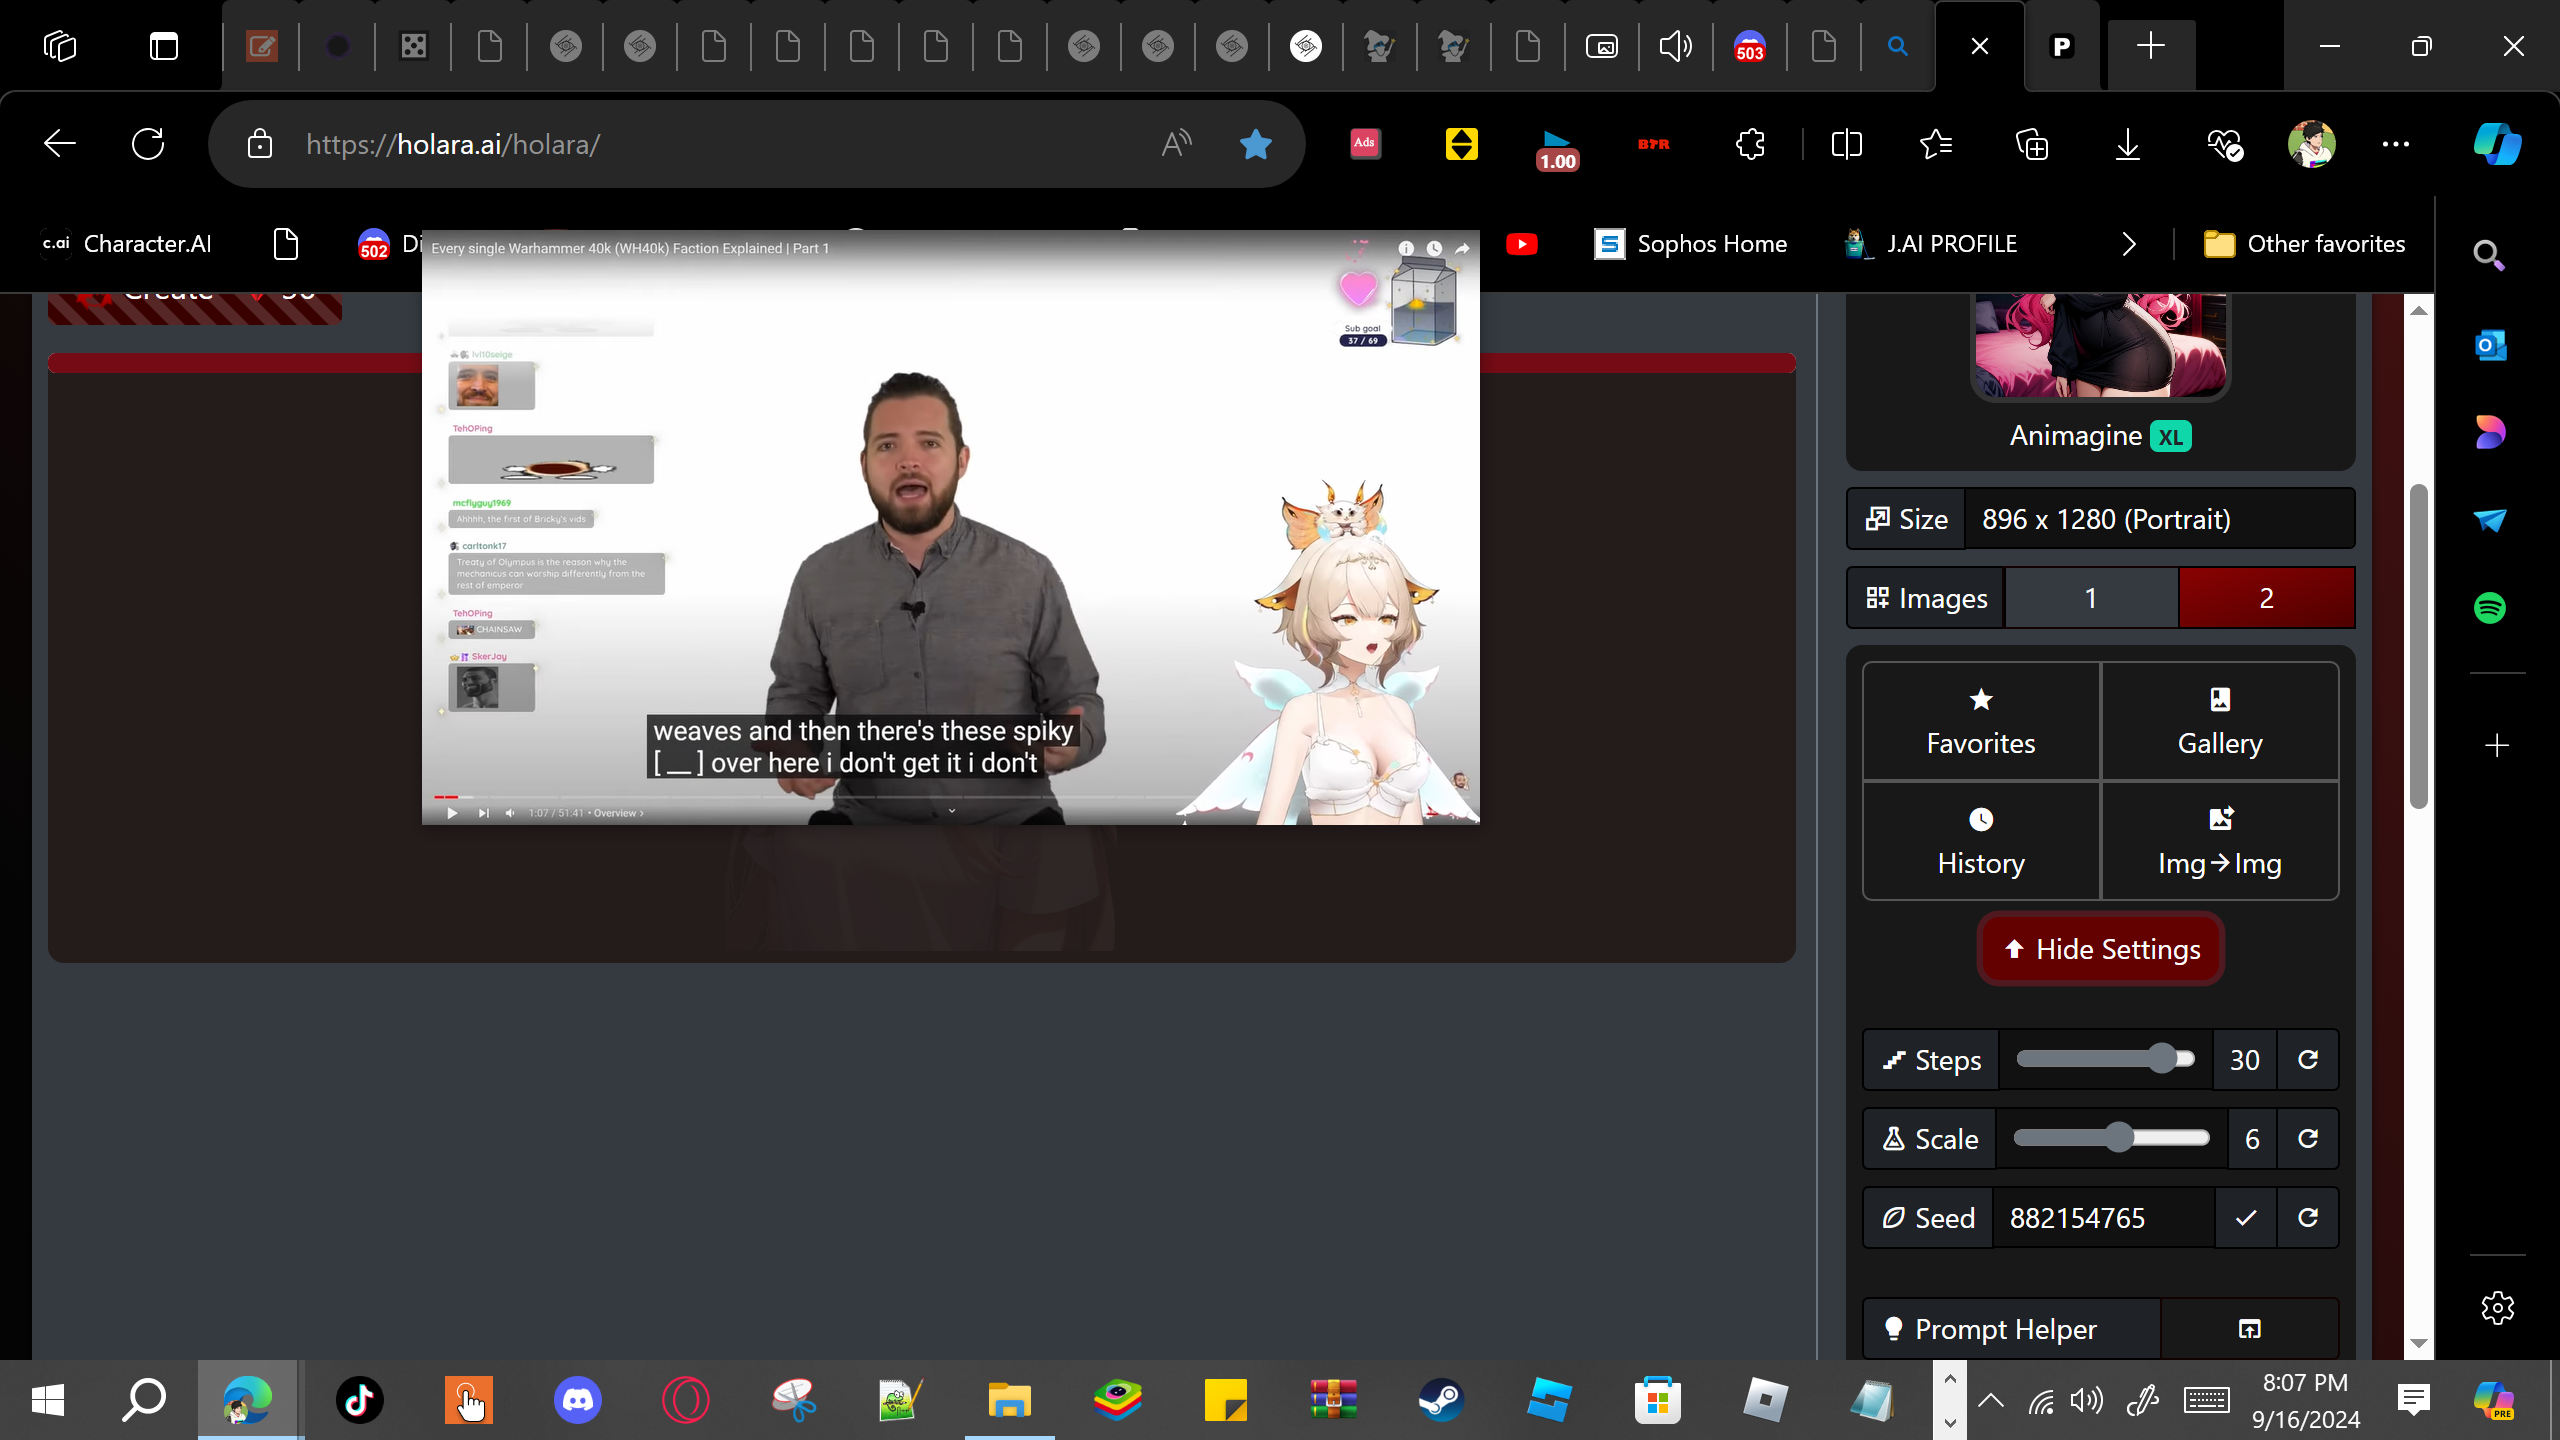This screenshot has height=1440, width=2560.
Task: Toggle the favorite star for this page
Action: 1255,144
